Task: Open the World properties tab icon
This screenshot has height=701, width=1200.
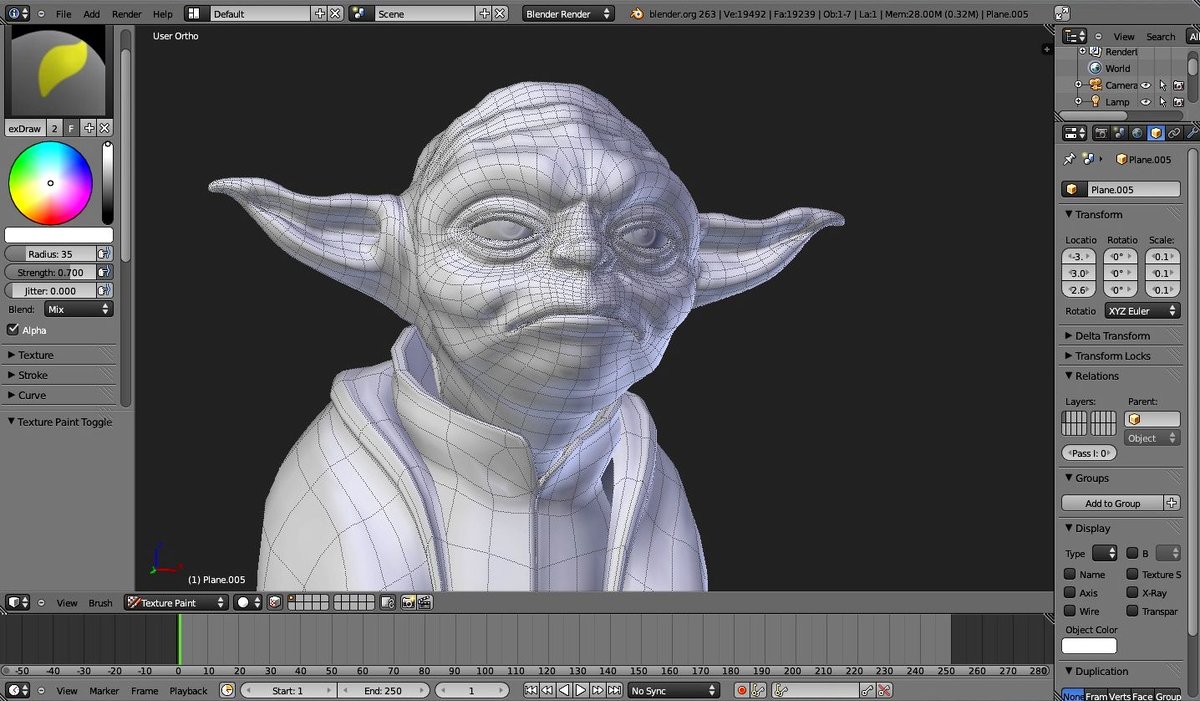Action: click(1137, 132)
